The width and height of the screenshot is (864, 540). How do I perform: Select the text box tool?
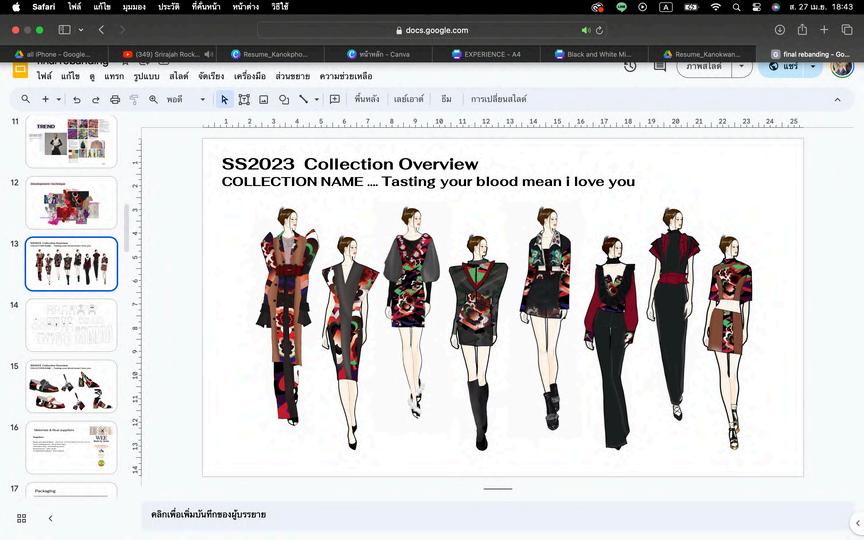244,100
